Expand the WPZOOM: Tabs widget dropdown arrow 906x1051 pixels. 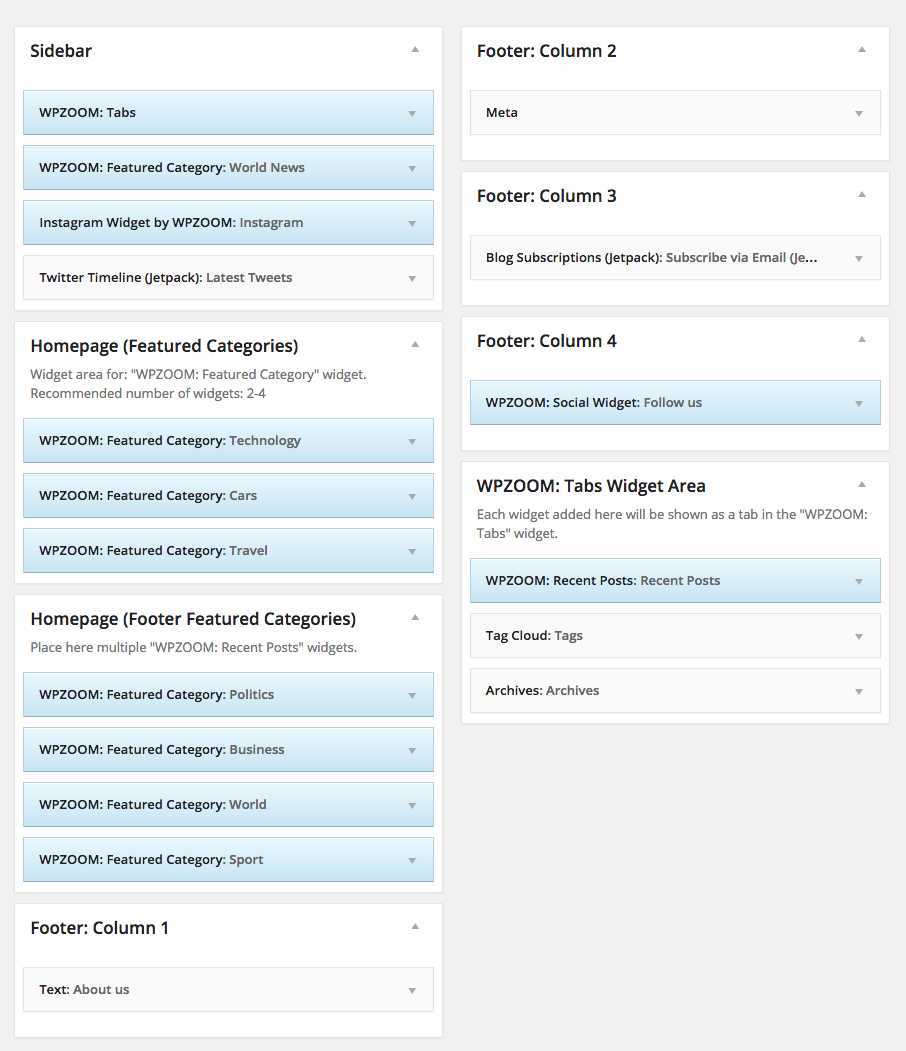click(412, 114)
